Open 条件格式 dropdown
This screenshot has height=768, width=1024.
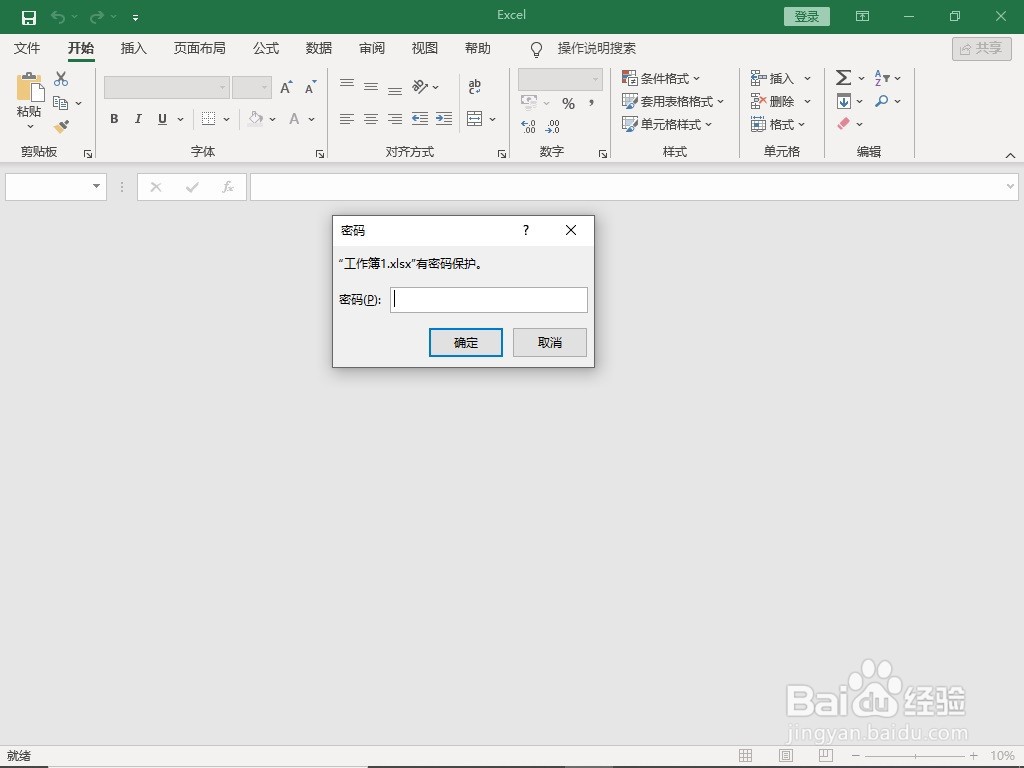coord(660,78)
